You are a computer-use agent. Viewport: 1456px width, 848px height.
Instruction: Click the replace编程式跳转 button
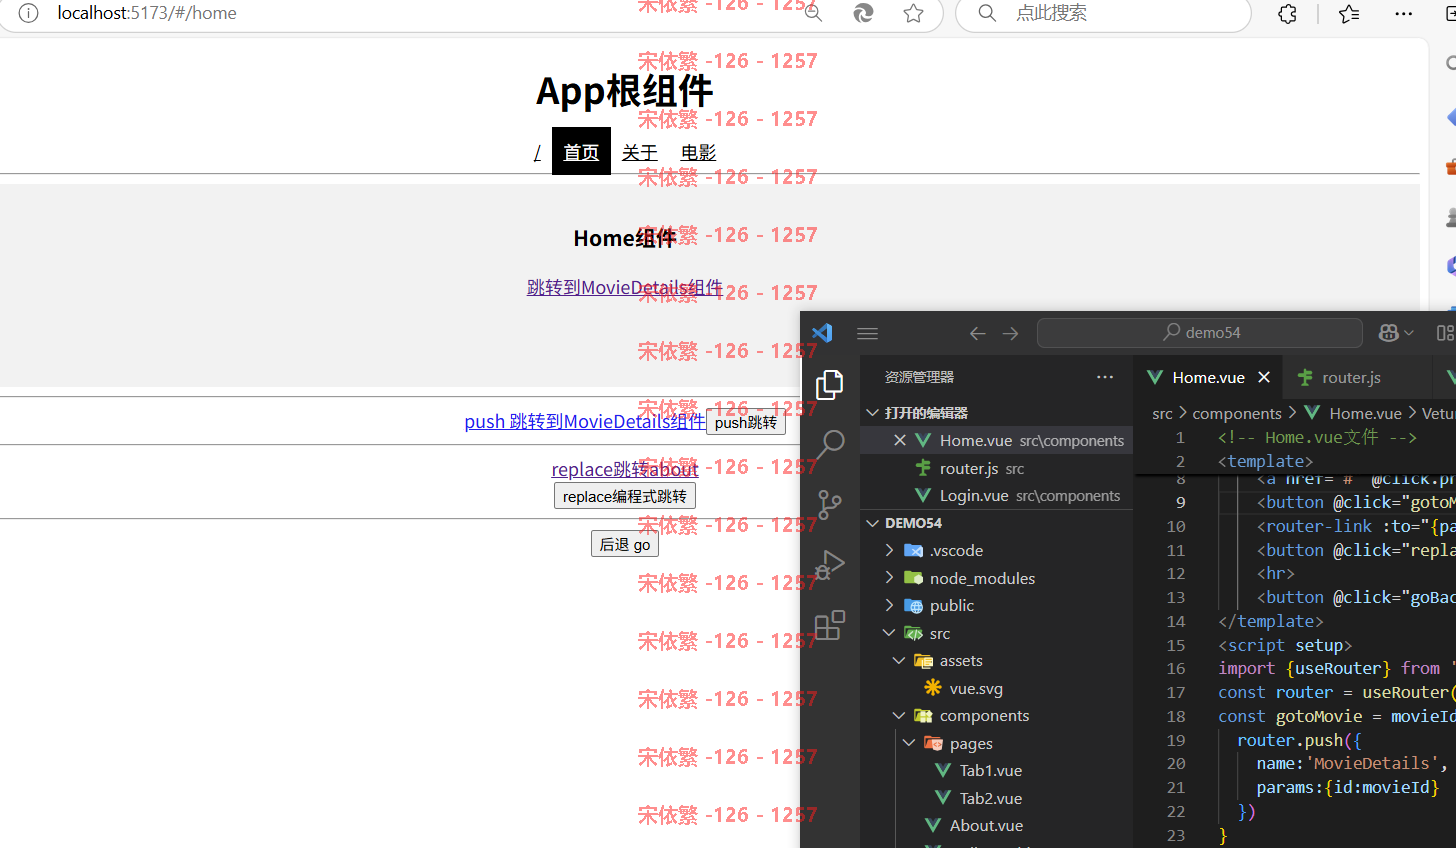[x=625, y=496]
